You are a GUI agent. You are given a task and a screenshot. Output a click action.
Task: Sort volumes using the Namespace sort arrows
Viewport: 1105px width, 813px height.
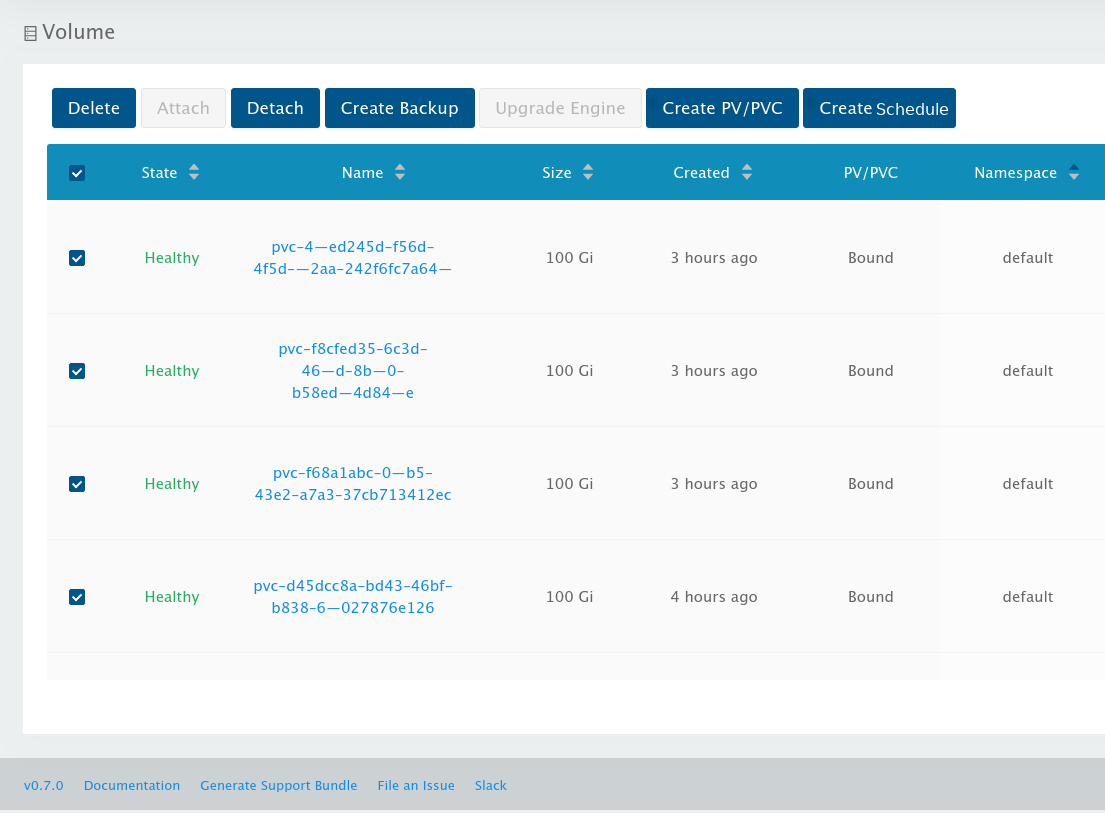click(1074, 172)
